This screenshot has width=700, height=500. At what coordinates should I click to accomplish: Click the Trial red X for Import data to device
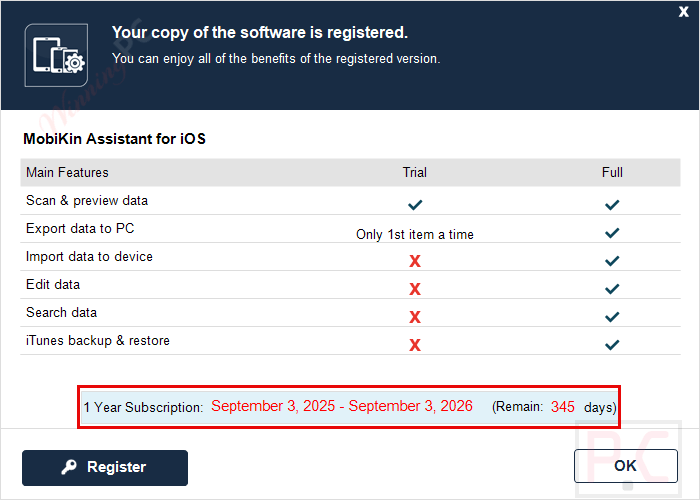(x=415, y=261)
